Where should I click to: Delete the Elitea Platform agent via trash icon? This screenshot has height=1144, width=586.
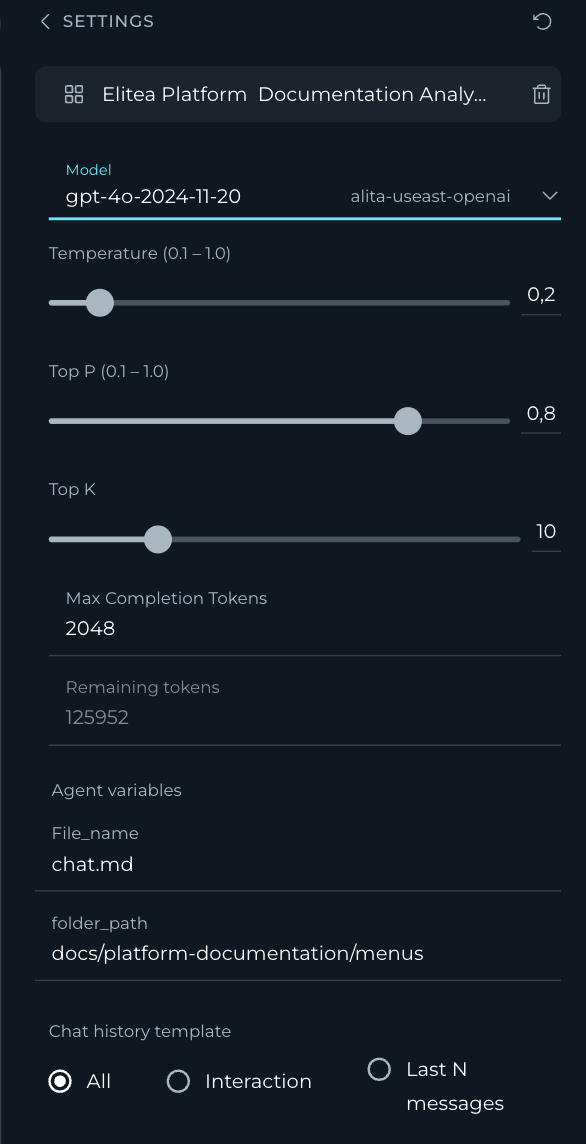point(541,95)
